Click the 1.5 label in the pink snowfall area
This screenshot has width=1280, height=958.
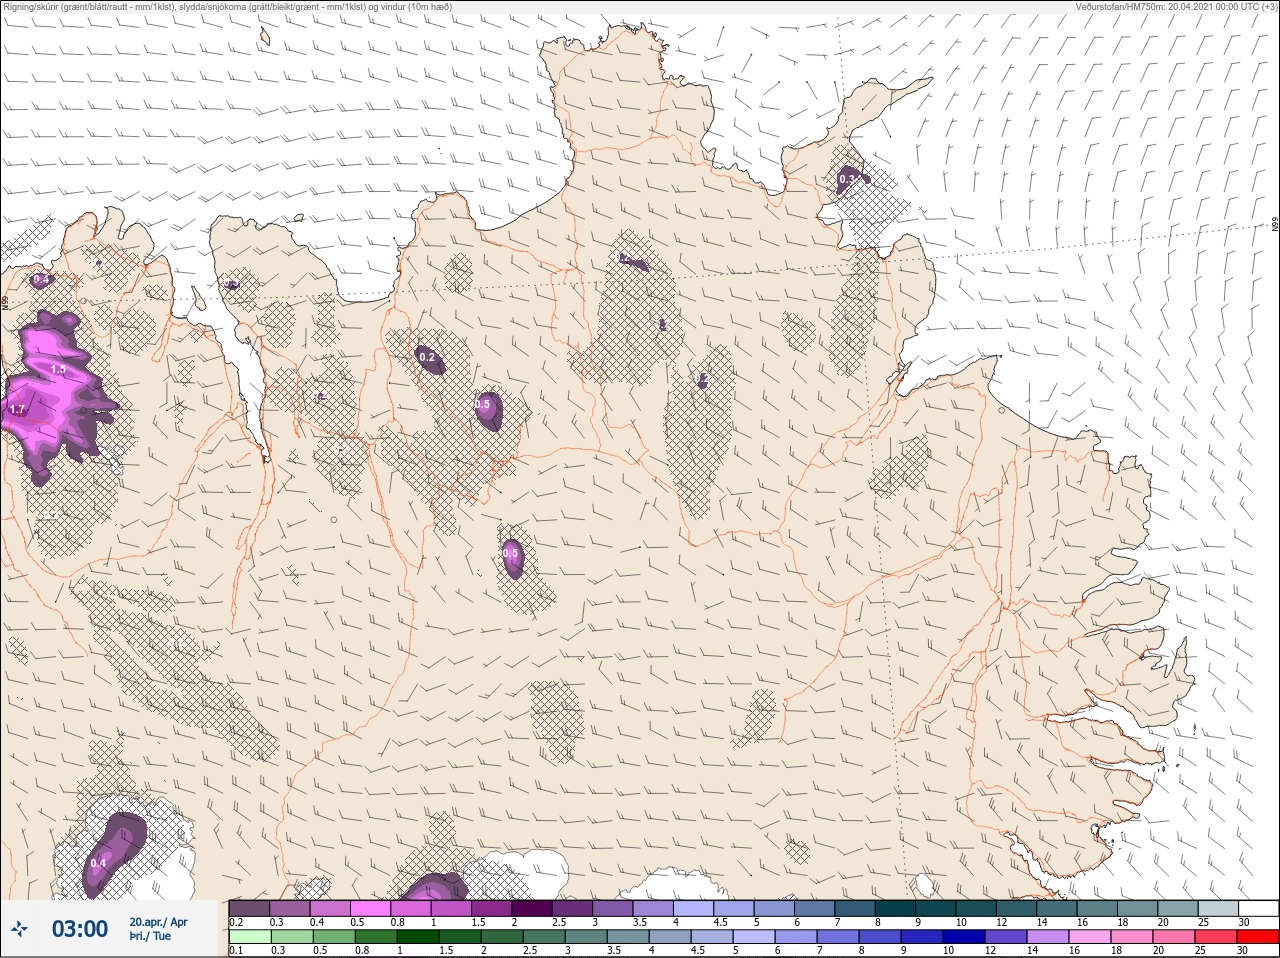(58, 369)
